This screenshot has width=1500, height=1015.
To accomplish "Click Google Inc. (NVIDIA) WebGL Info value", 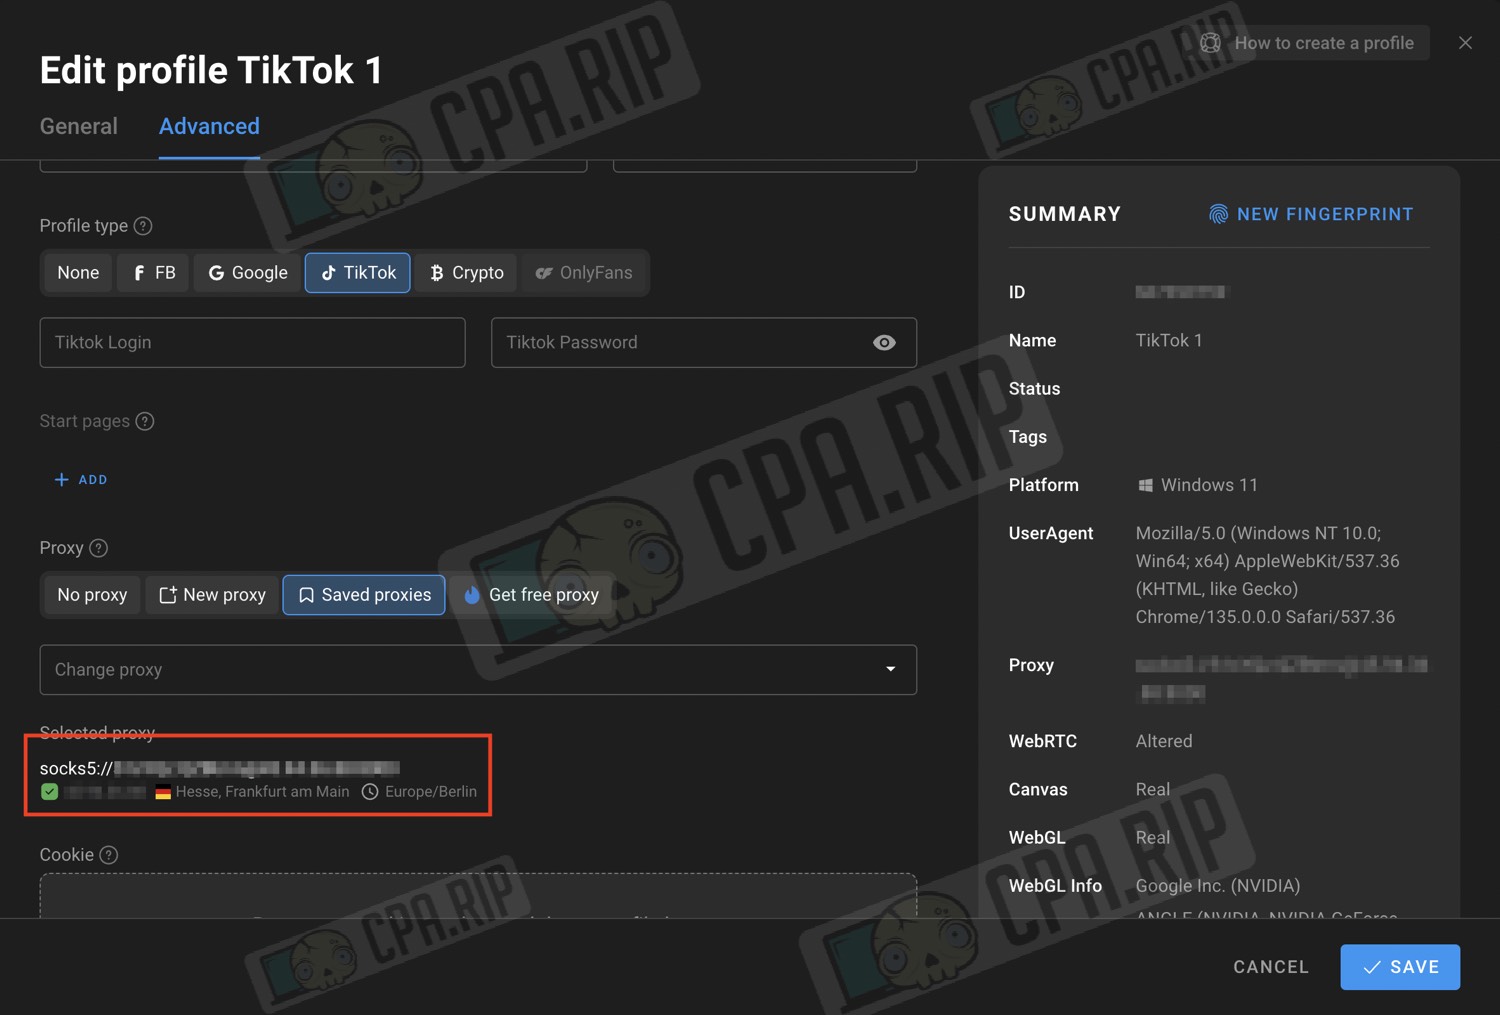I will click(1218, 886).
